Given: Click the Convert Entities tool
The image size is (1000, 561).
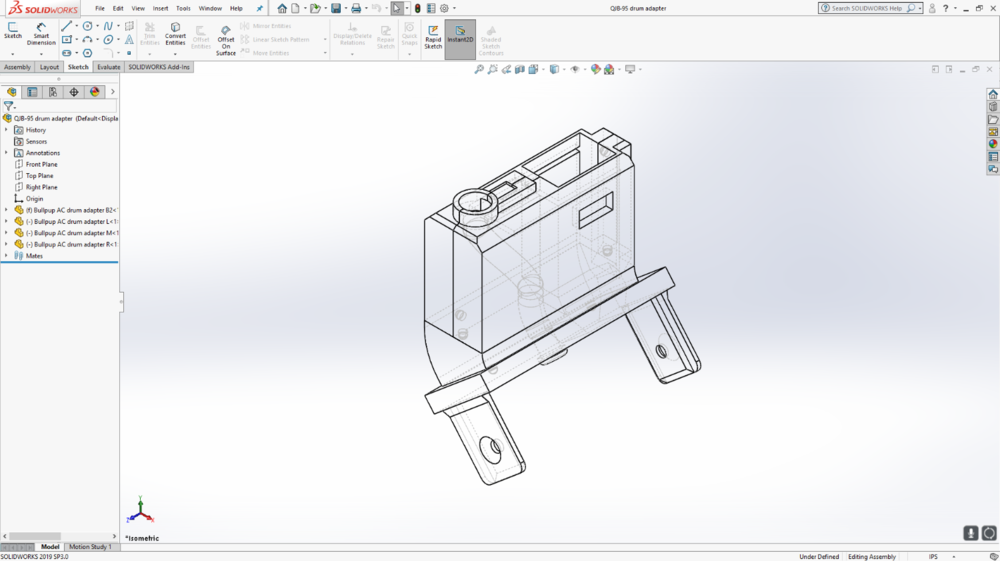Looking at the screenshot, I should [175, 34].
